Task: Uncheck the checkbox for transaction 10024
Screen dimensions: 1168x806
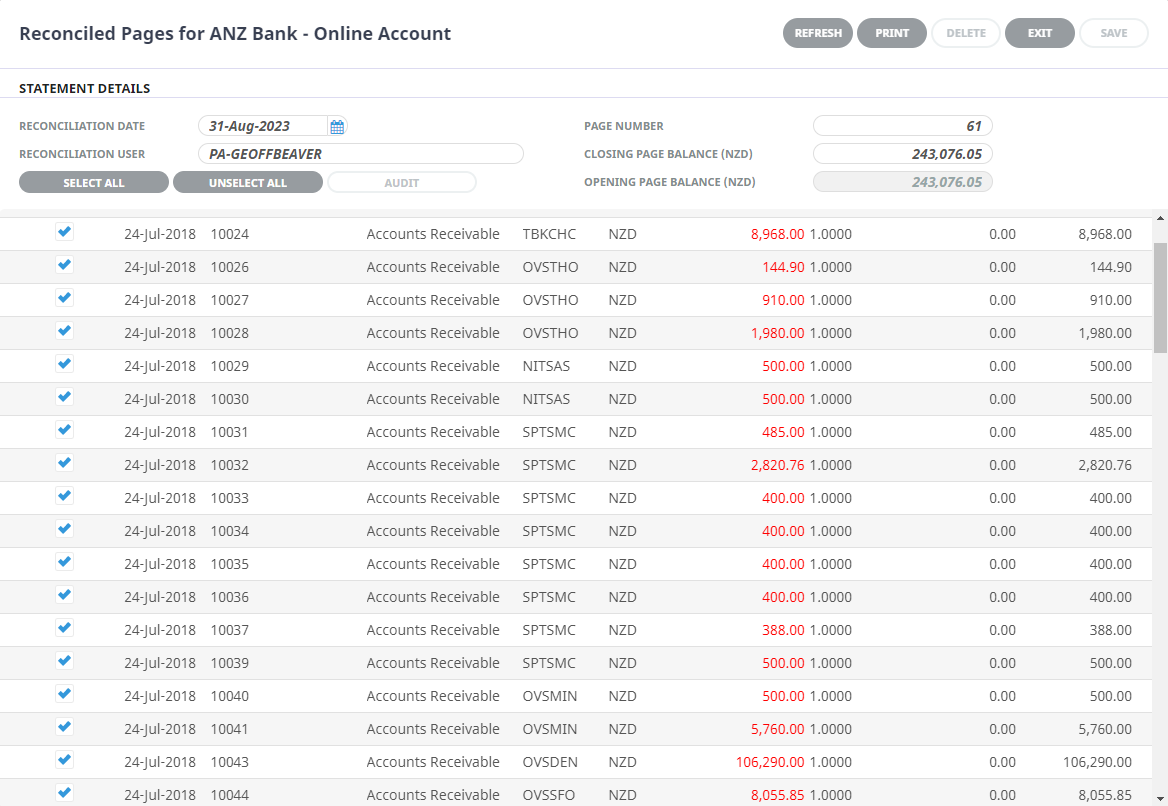Action: click(x=64, y=233)
